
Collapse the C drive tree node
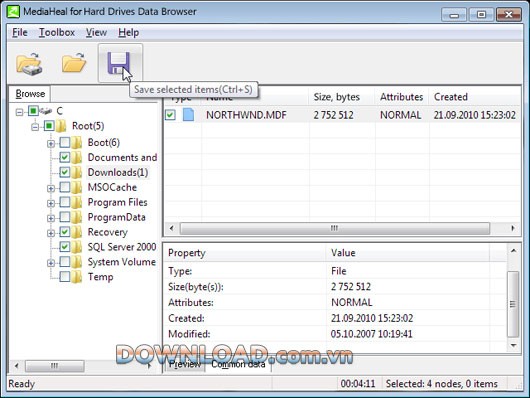tap(20, 112)
